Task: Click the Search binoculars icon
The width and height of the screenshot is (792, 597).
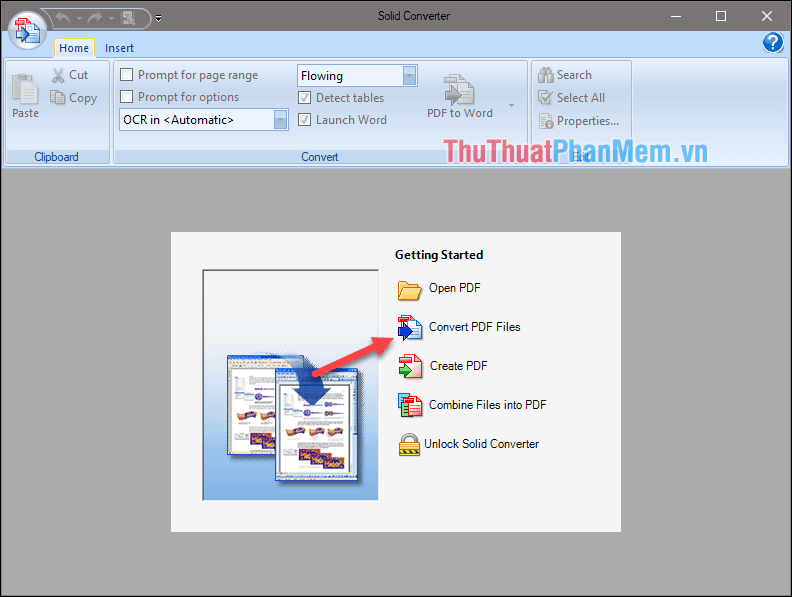Action: tap(546, 75)
